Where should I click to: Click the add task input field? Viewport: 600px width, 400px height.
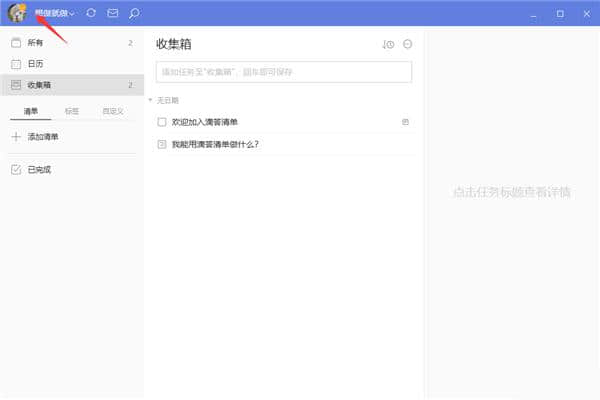pyautogui.click(x=284, y=72)
